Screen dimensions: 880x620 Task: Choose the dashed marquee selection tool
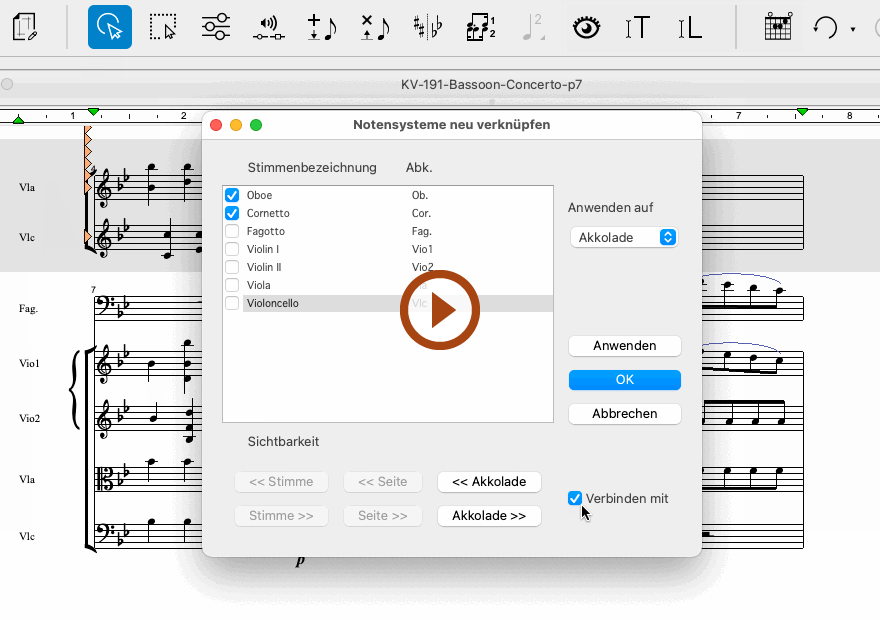162,27
